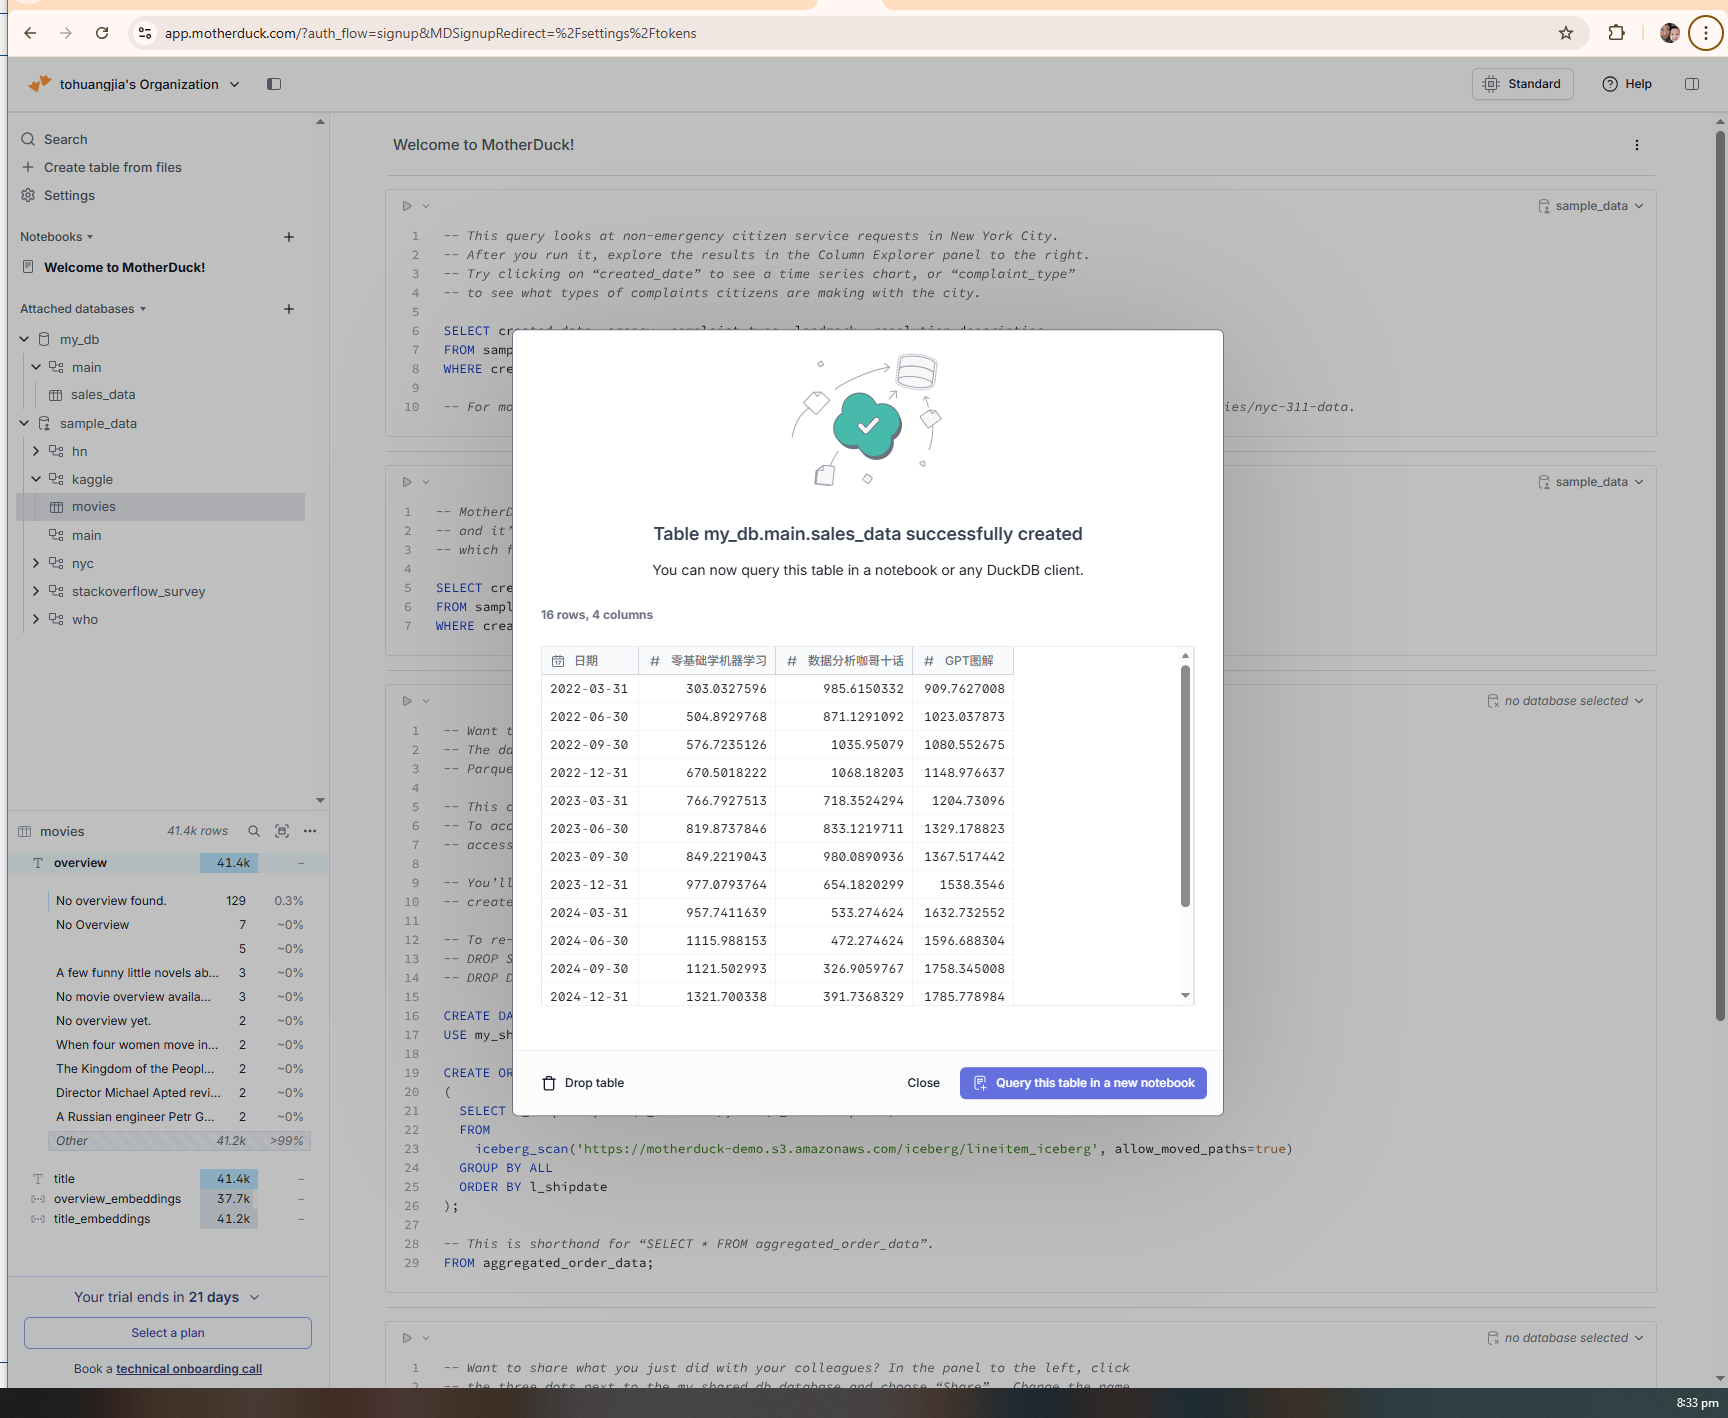The height and width of the screenshot is (1418, 1728).
Task: Click the 2022-03-31 date cell
Action: 589,689
